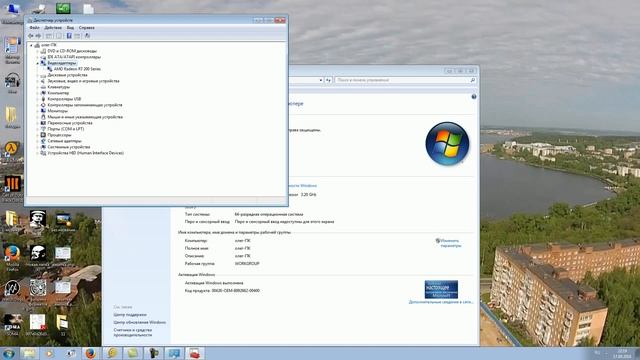The width and height of the screenshot is (640, 360).
Task: Select Мыши и иные указывающие устройства row
Action: [85, 117]
